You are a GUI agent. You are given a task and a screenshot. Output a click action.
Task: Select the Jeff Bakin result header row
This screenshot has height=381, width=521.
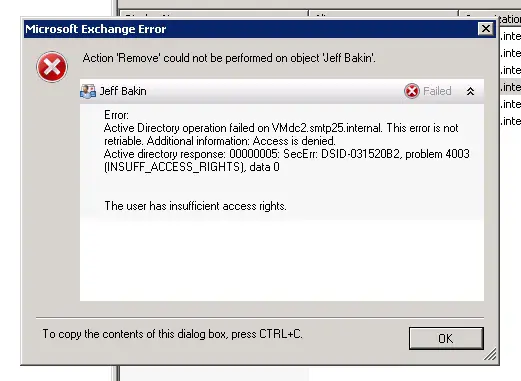tap(282, 91)
